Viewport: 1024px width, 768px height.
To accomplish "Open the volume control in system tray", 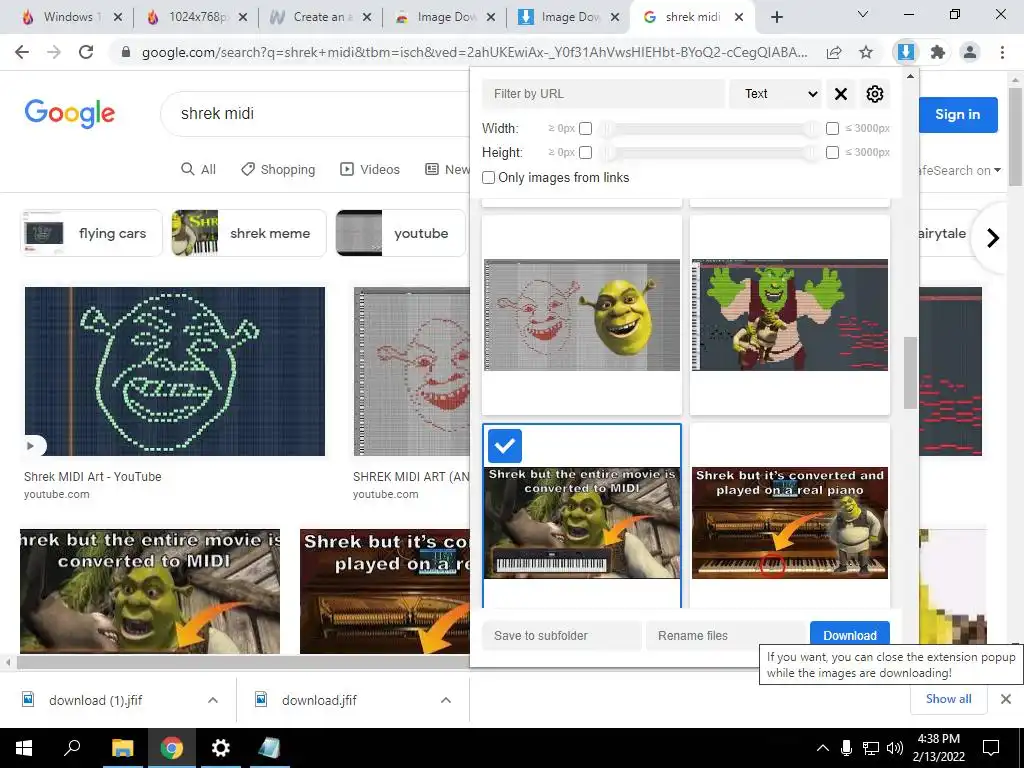I will [895, 748].
